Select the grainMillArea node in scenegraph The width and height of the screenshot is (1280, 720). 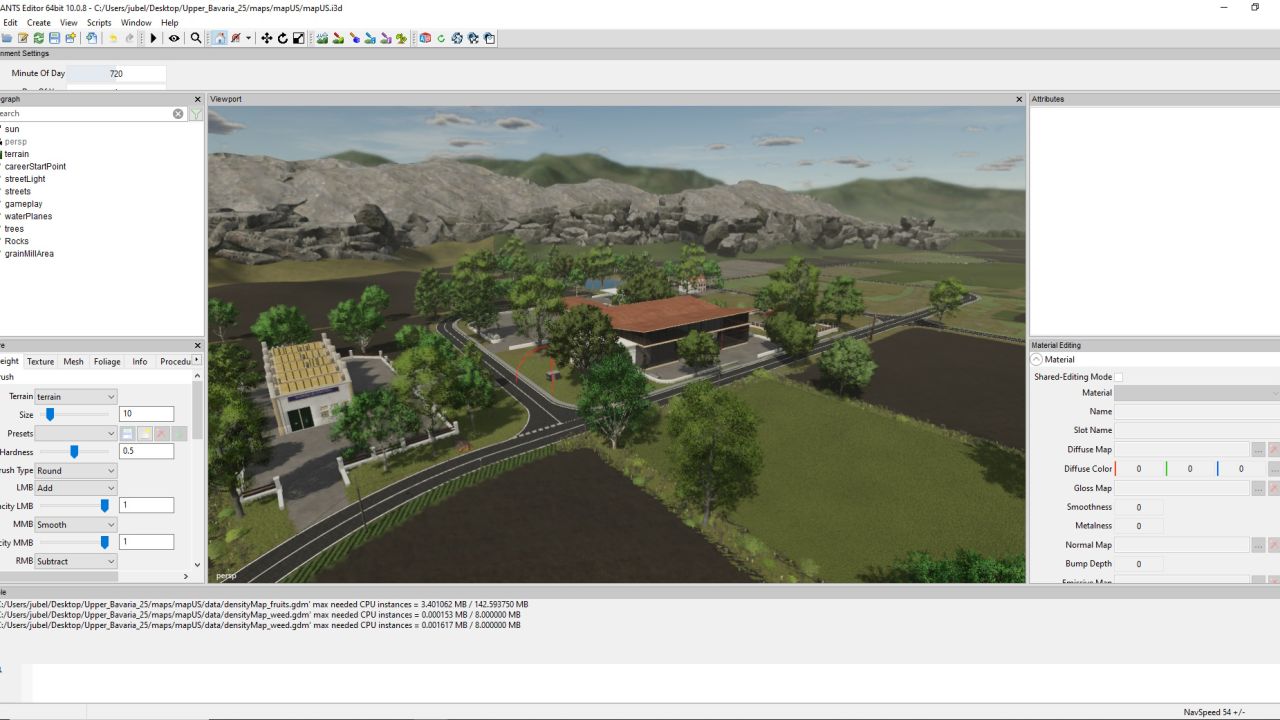coord(29,254)
